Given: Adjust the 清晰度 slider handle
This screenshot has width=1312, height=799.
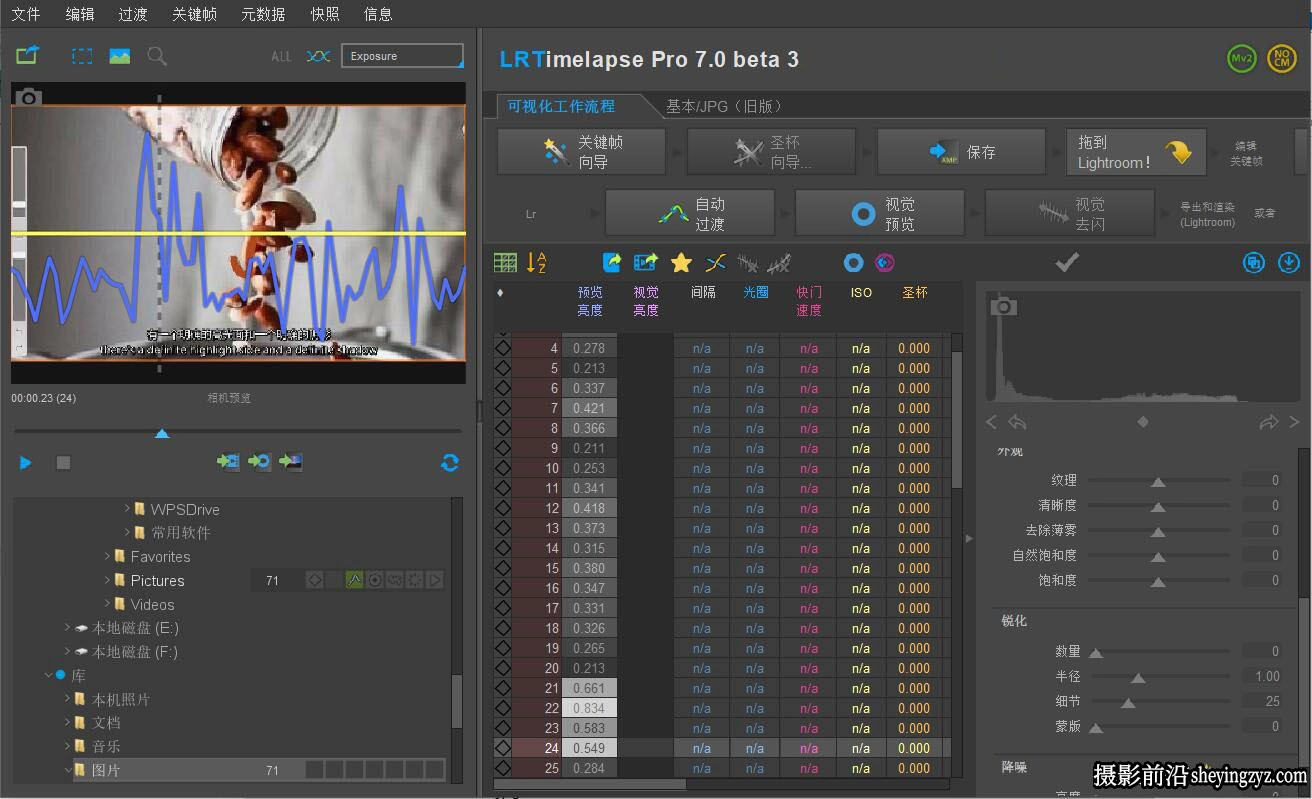Looking at the screenshot, I should pyautogui.click(x=1158, y=506).
